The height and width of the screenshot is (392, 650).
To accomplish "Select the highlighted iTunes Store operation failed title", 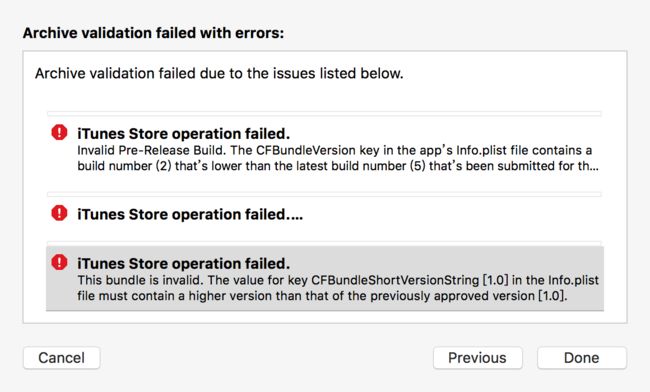I will click(183, 264).
